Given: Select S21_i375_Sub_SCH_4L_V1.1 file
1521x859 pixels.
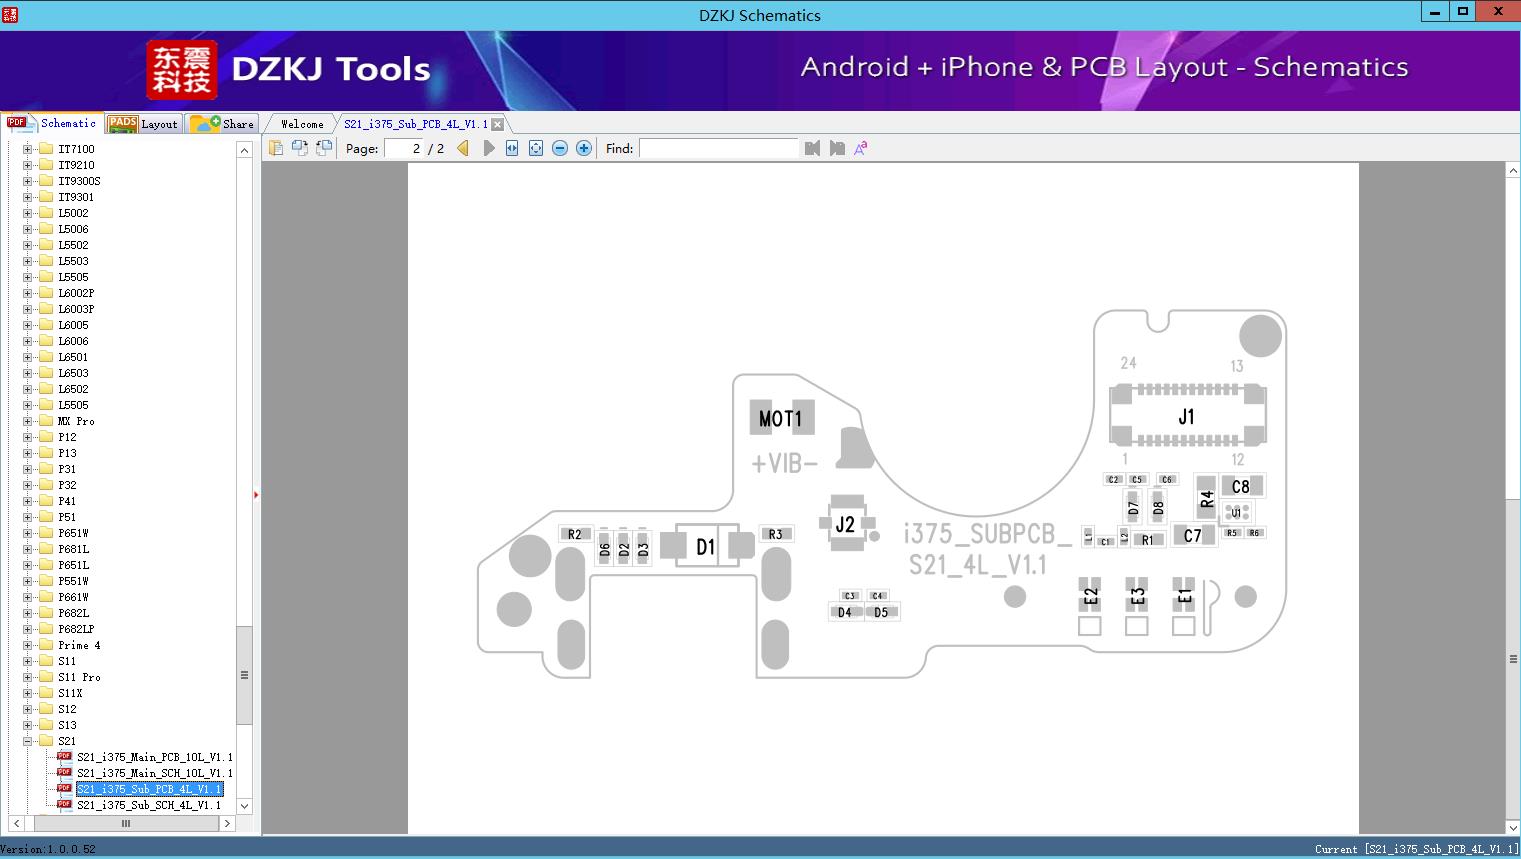Looking at the screenshot, I should coord(148,805).
